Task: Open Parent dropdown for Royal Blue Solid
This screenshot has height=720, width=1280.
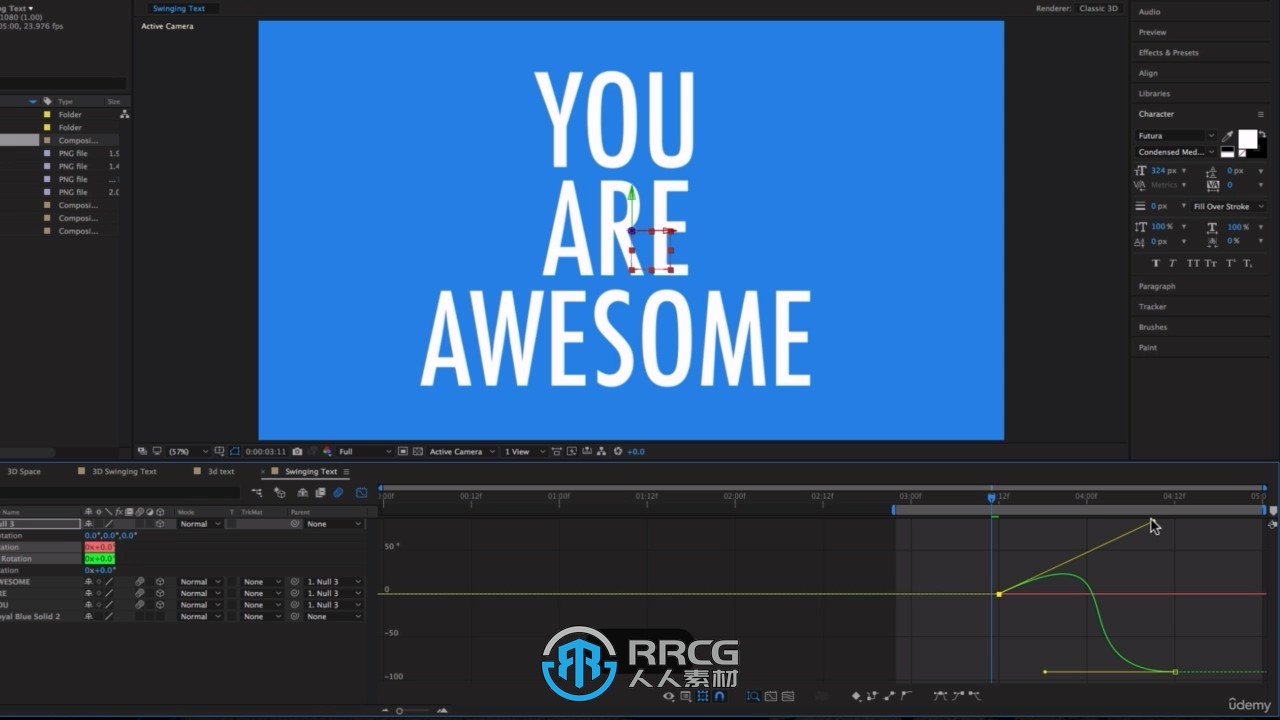Action: (x=334, y=617)
